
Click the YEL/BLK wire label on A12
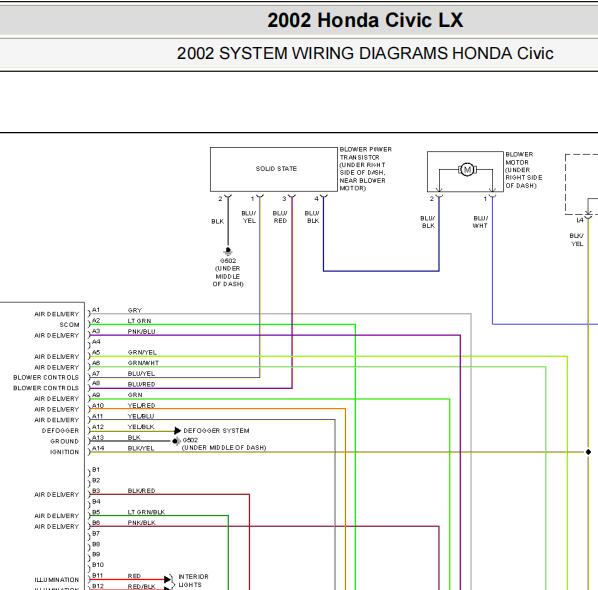point(141,427)
